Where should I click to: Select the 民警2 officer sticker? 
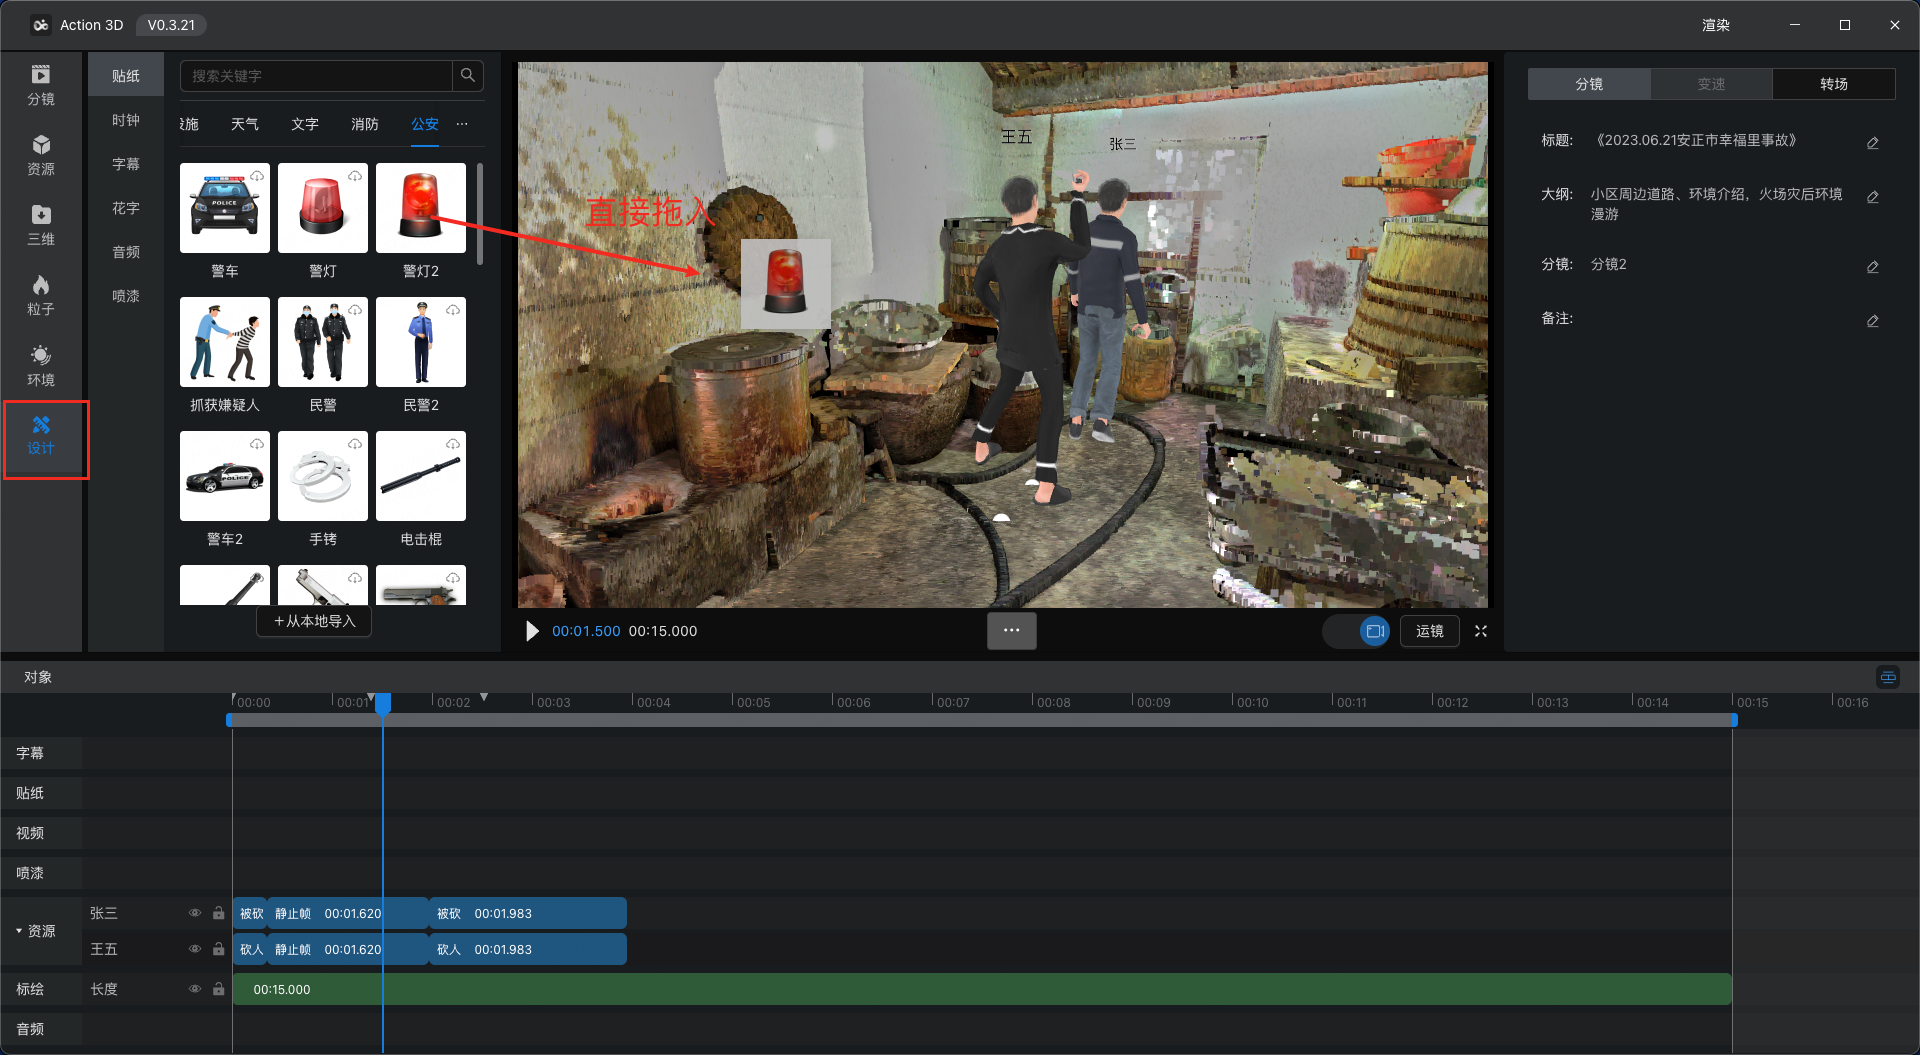click(x=421, y=342)
